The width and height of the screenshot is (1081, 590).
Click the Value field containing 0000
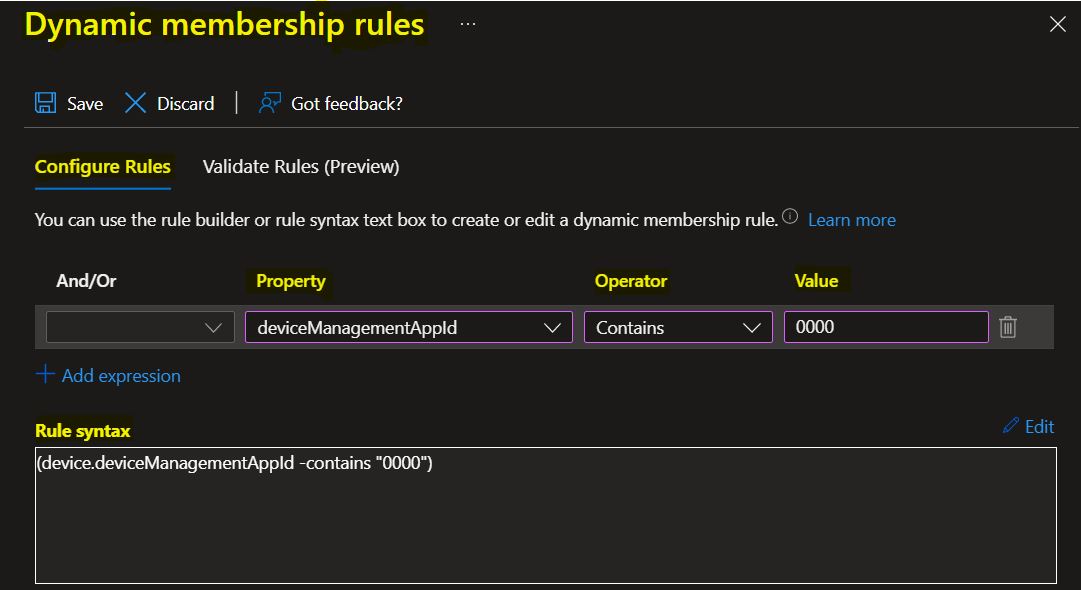[x=885, y=327]
